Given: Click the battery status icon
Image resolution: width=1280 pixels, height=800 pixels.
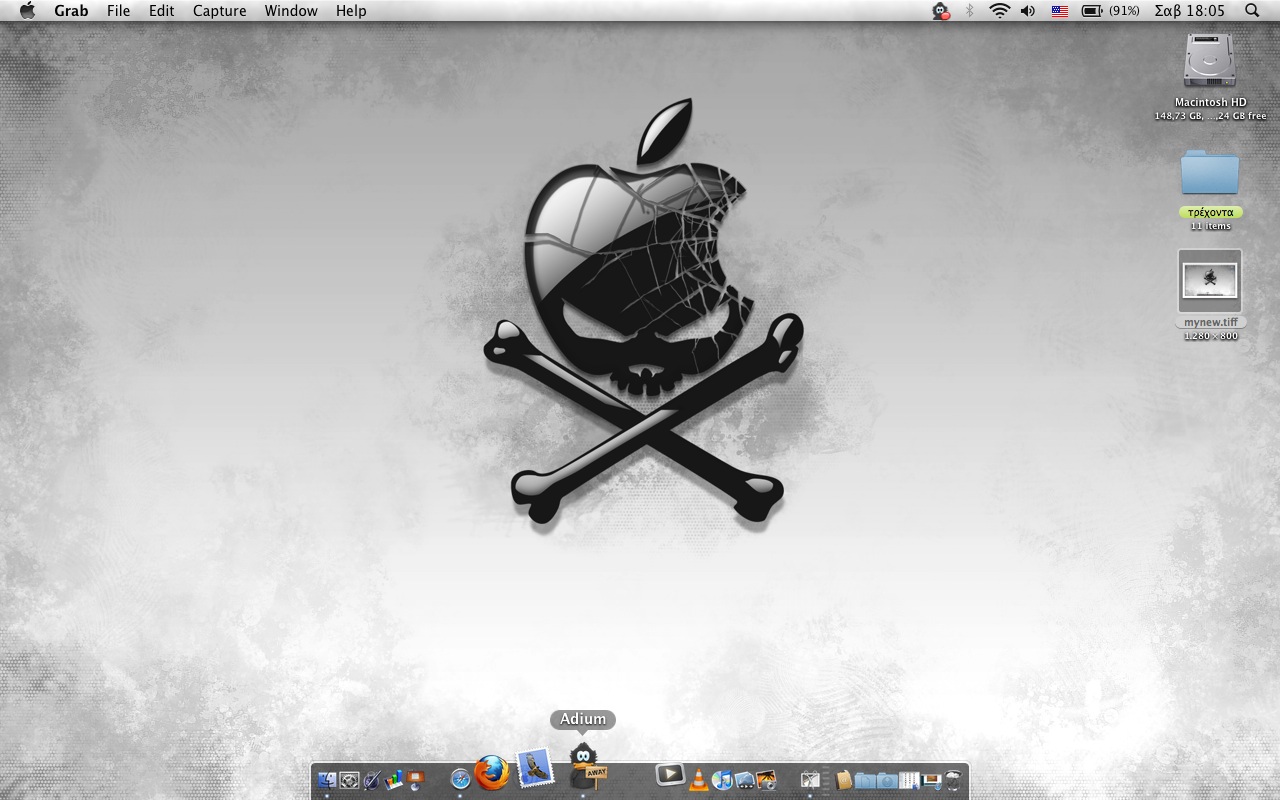Looking at the screenshot, I should coord(1091,11).
